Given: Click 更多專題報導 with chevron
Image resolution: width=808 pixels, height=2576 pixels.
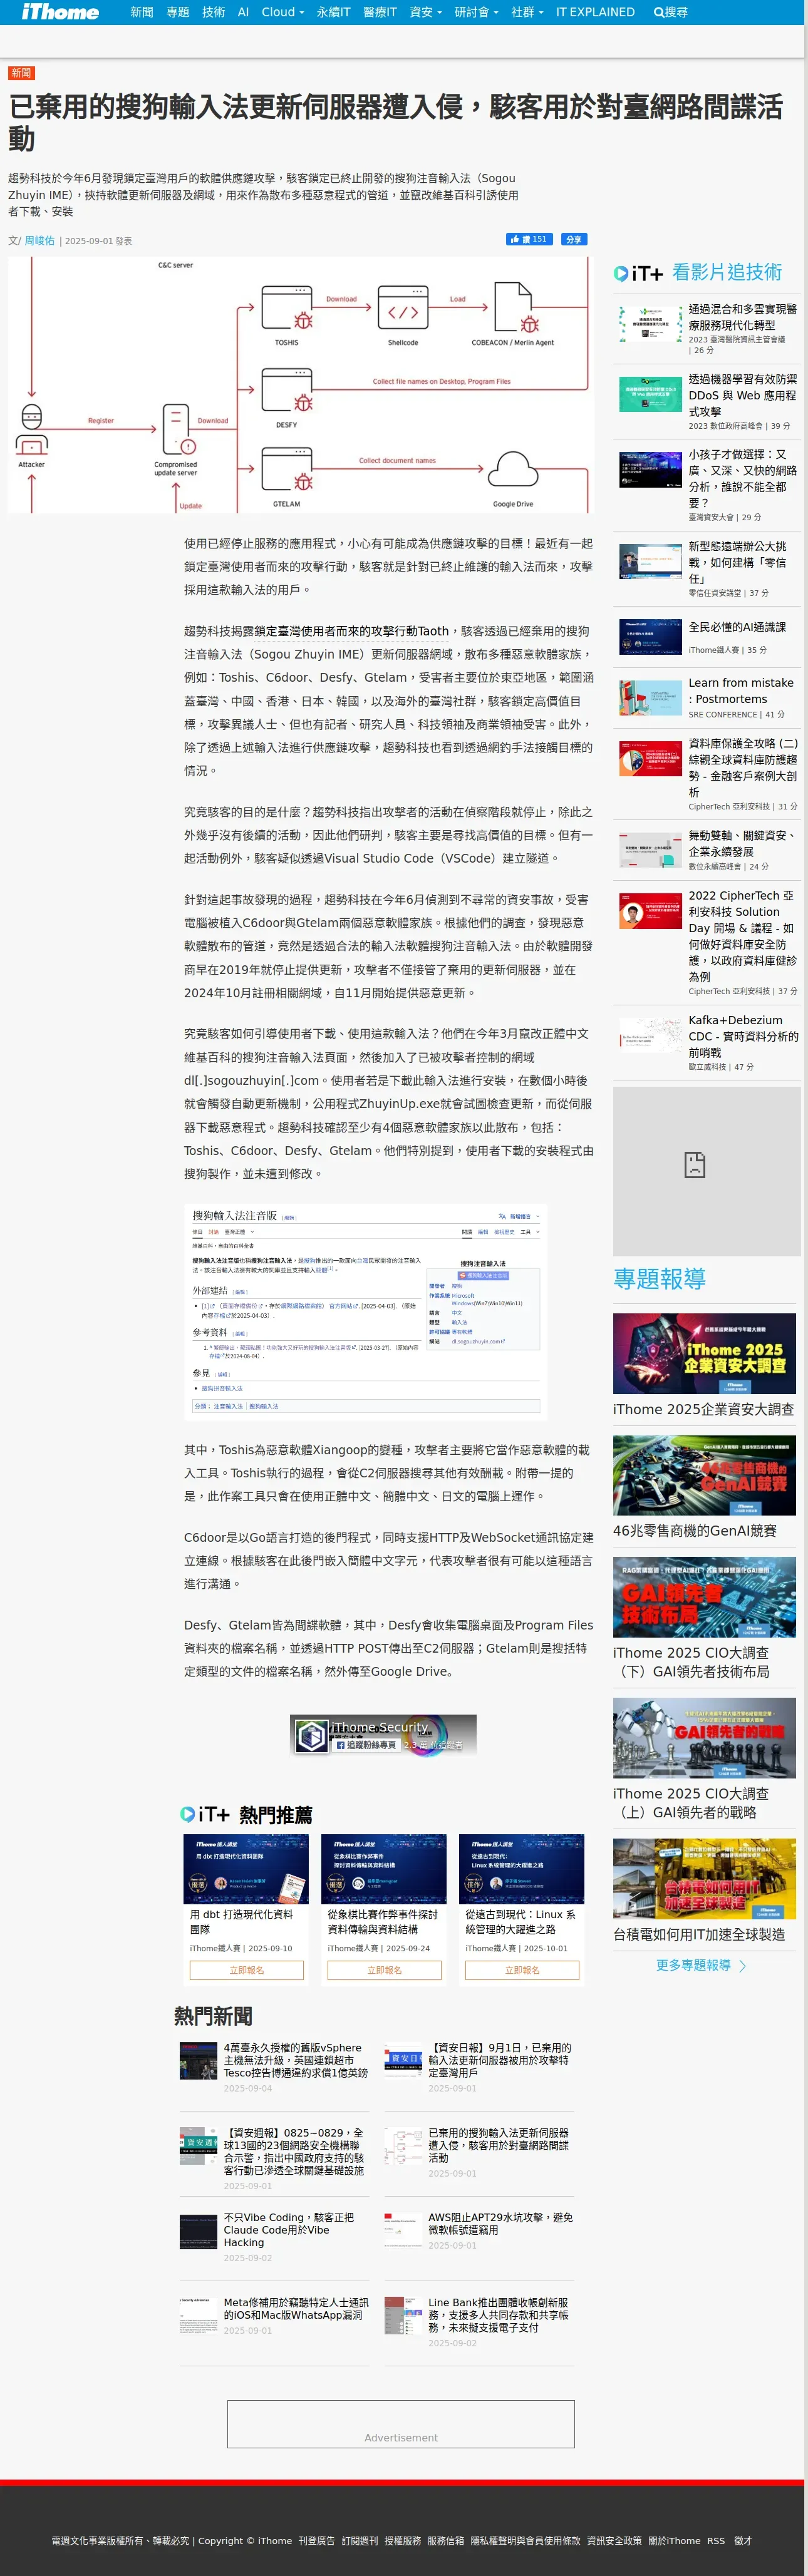Looking at the screenshot, I should [701, 1965].
